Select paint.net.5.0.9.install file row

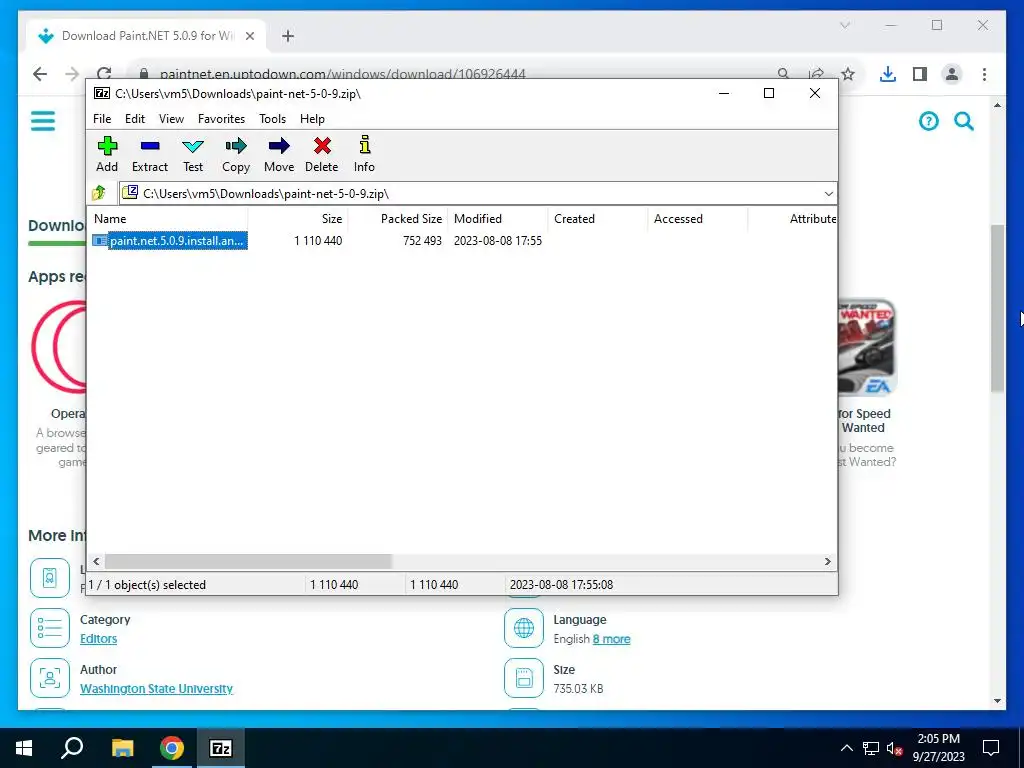[x=170, y=240]
